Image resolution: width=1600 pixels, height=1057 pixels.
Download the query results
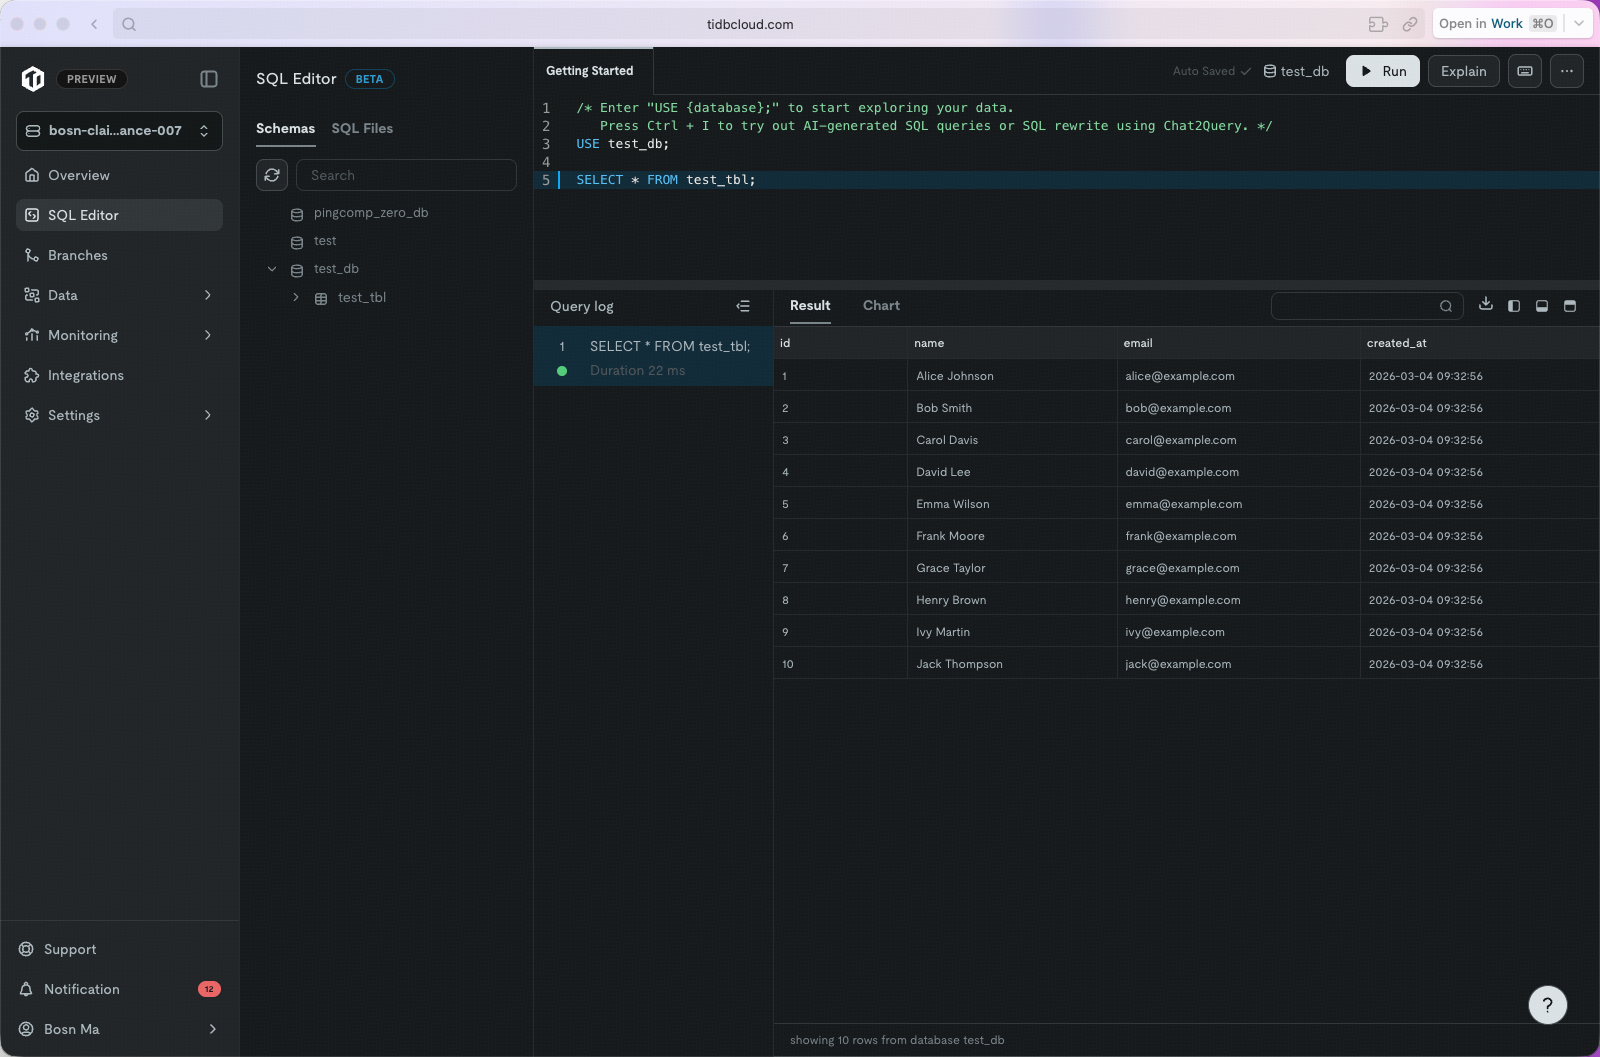pos(1485,305)
